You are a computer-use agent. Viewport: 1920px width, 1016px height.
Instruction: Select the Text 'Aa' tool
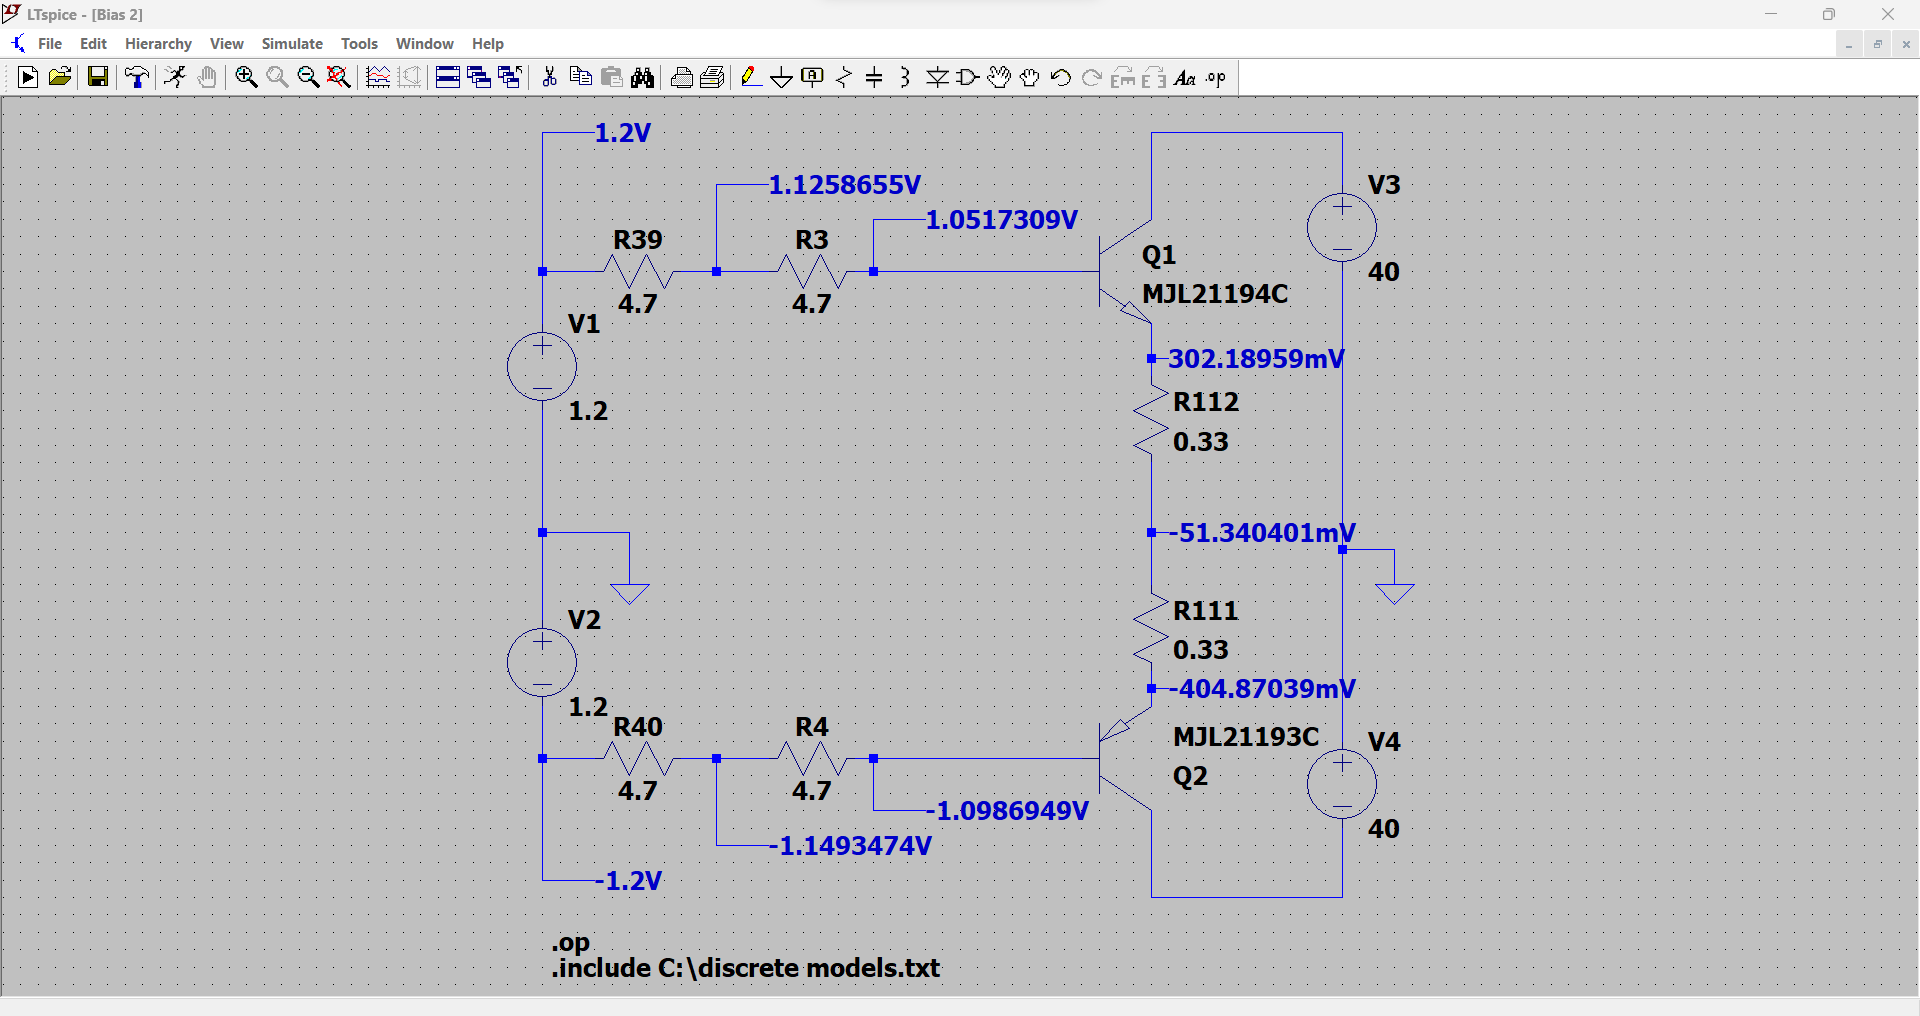(1185, 77)
